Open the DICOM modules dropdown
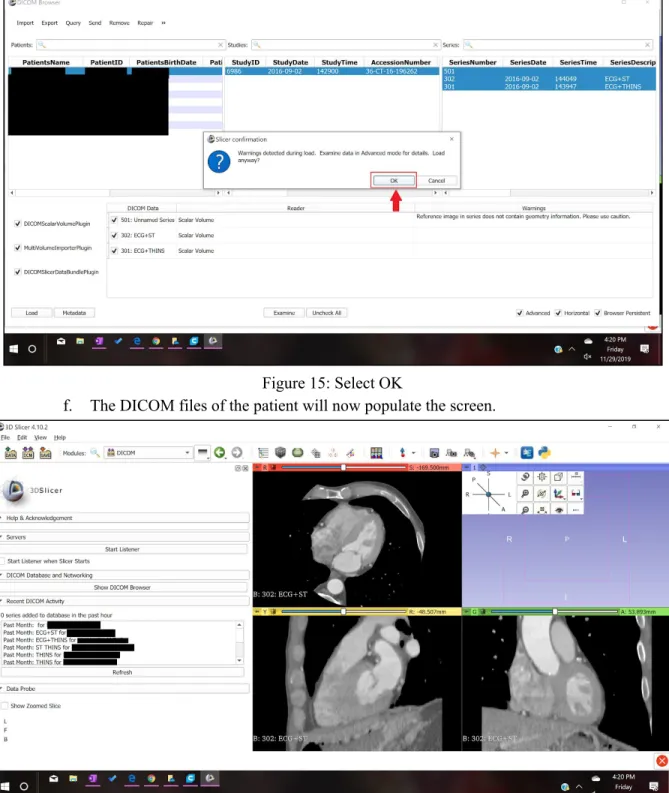Screen dimensions: 669x793 click(x=148, y=453)
